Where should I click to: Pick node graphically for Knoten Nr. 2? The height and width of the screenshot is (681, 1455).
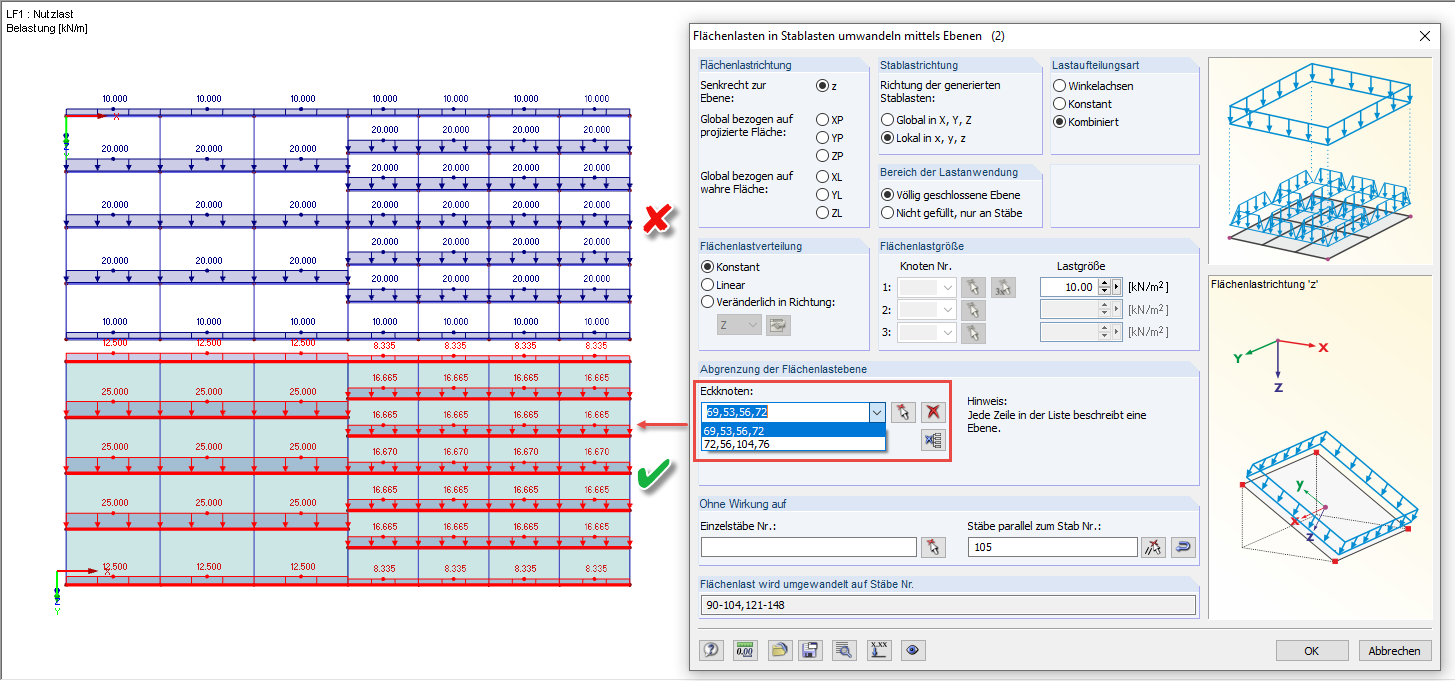(972, 310)
